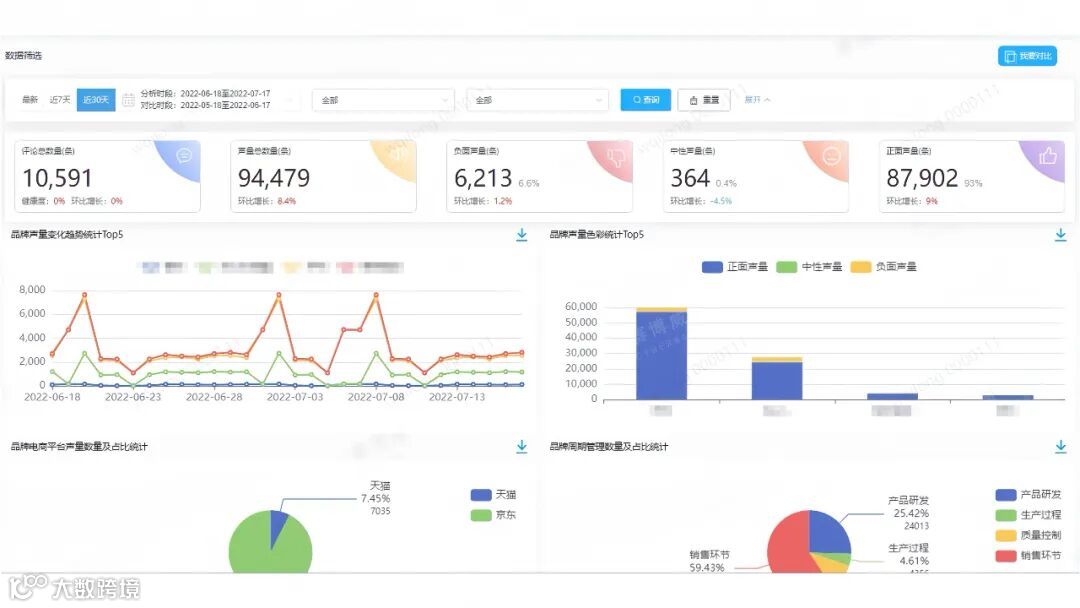Click the 8.4% growth figure
1080x608 pixels.
click(287, 201)
